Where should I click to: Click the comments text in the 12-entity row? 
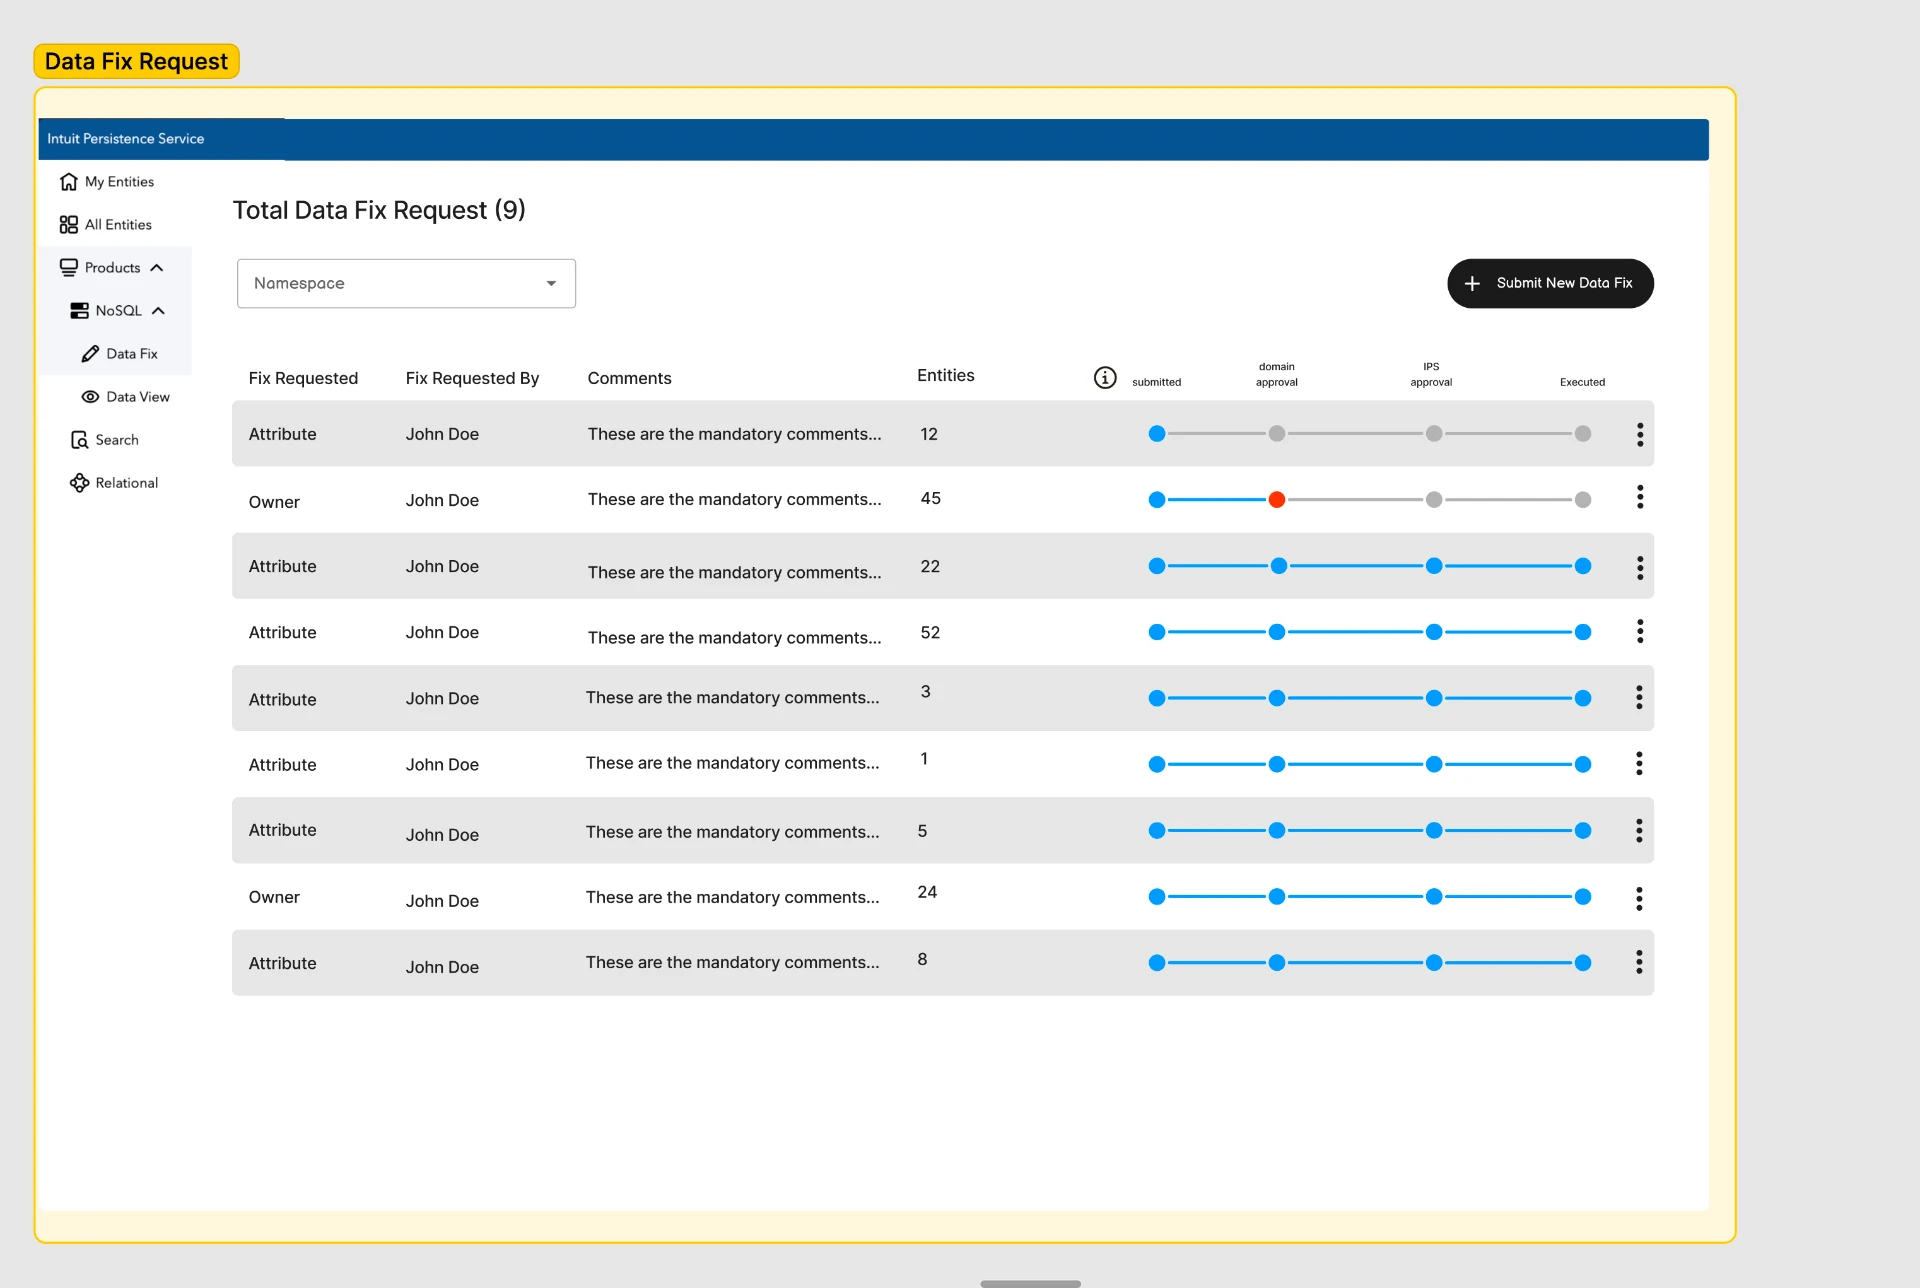pyautogui.click(x=734, y=434)
